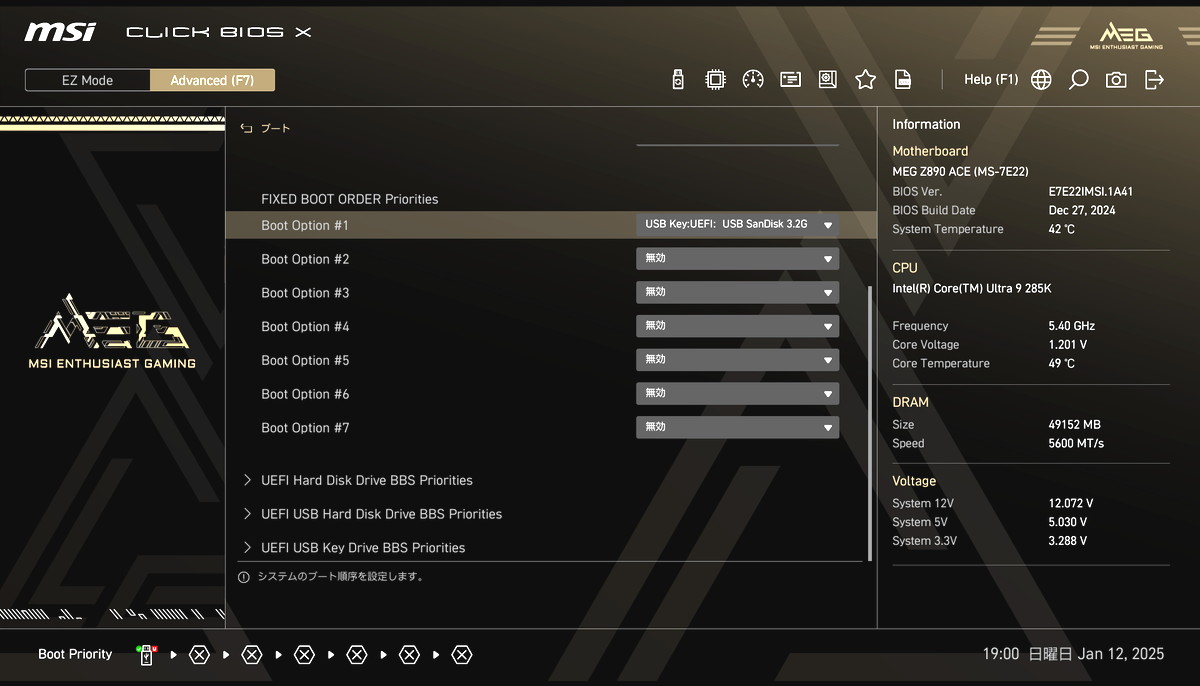Click the ブート breadcrumb label
1200x686 pixels.
coord(275,129)
